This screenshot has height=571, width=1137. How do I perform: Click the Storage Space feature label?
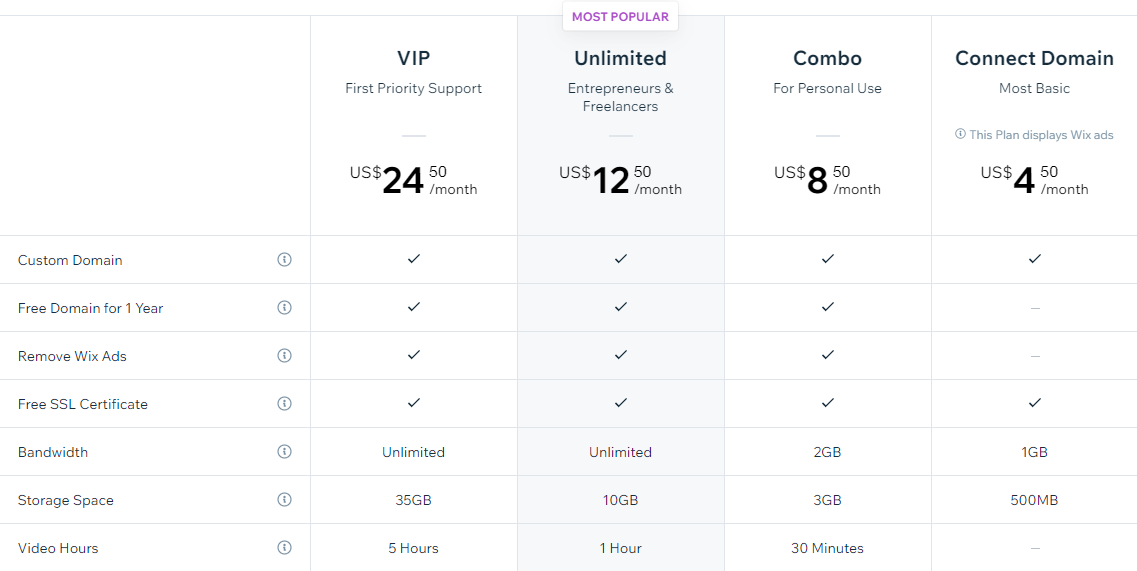pos(66,500)
